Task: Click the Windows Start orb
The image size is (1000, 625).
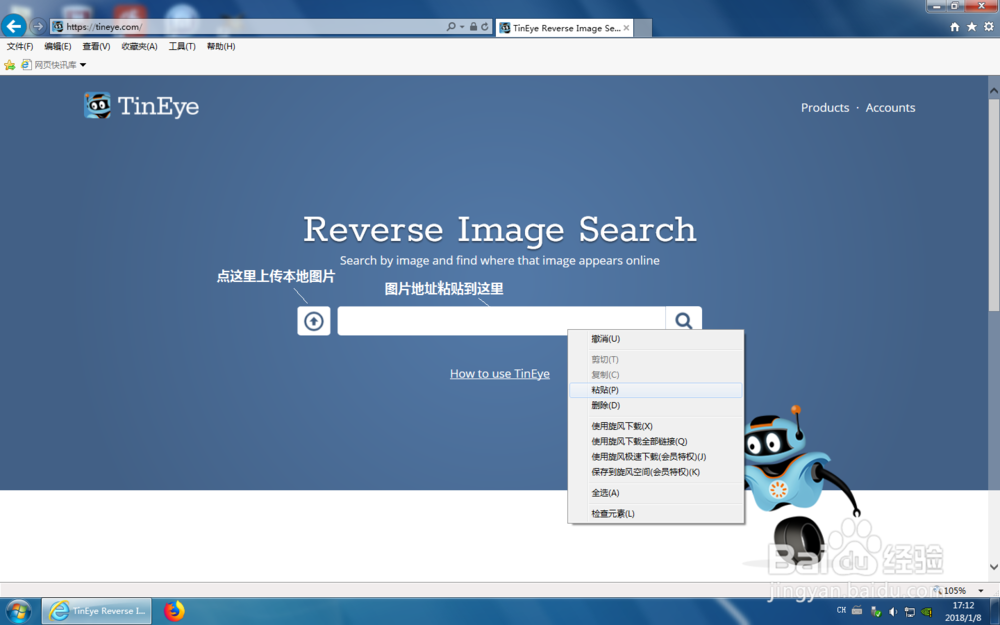Action: 18,611
